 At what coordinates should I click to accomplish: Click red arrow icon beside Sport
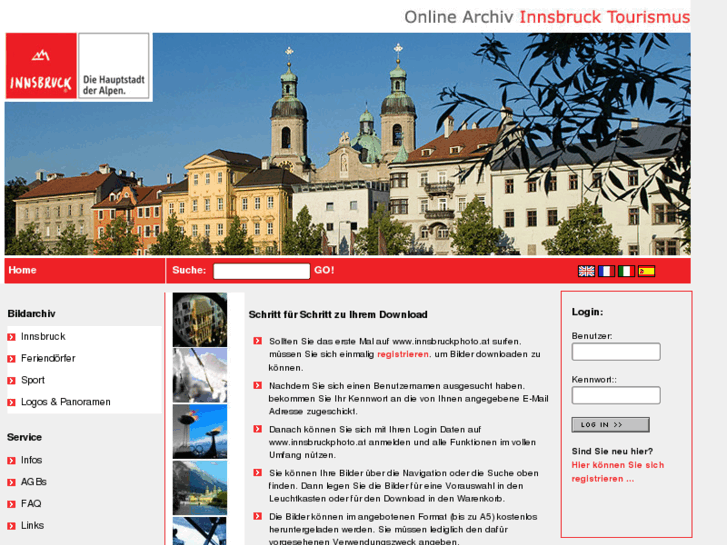(12, 380)
